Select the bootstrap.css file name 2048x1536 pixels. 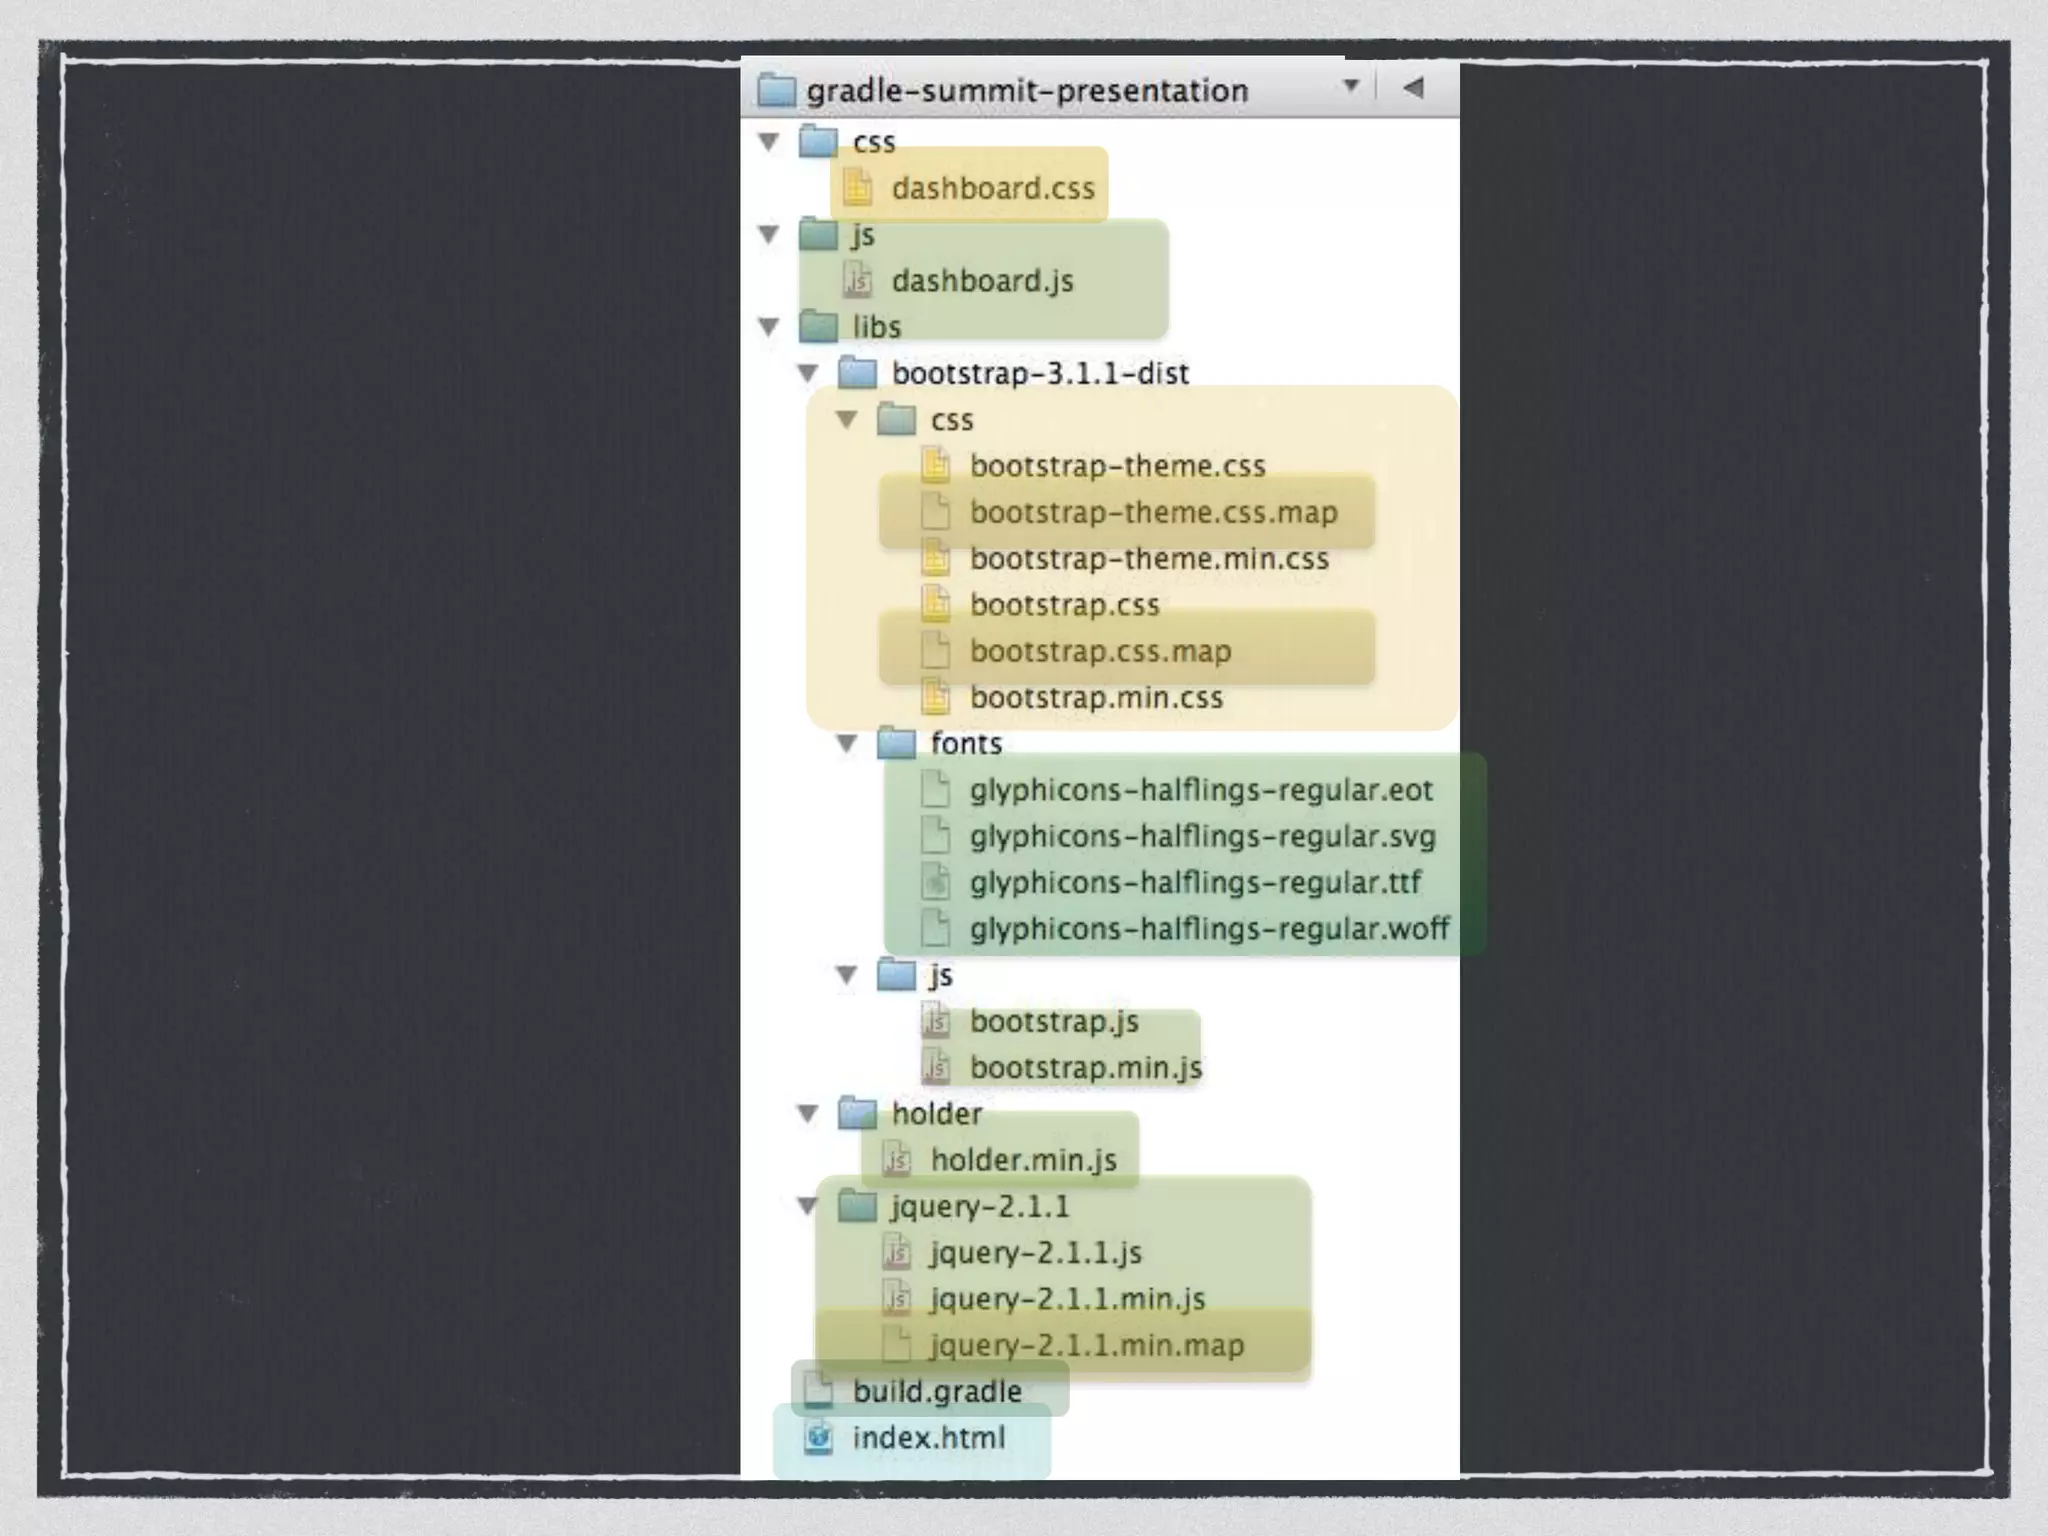(x=1064, y=605)
